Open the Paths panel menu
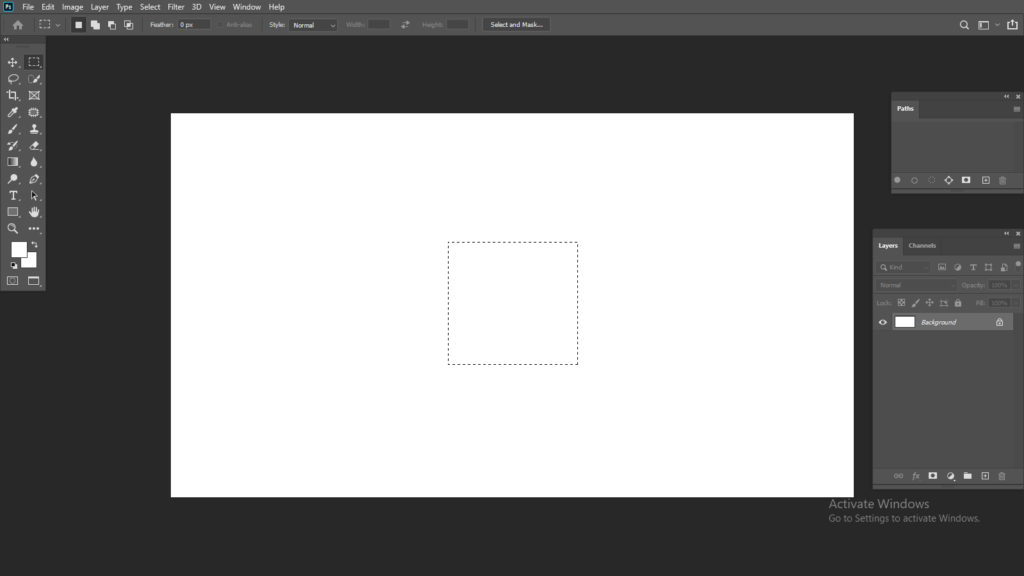The image size is (1024, 576). [x=1016, y=109]
